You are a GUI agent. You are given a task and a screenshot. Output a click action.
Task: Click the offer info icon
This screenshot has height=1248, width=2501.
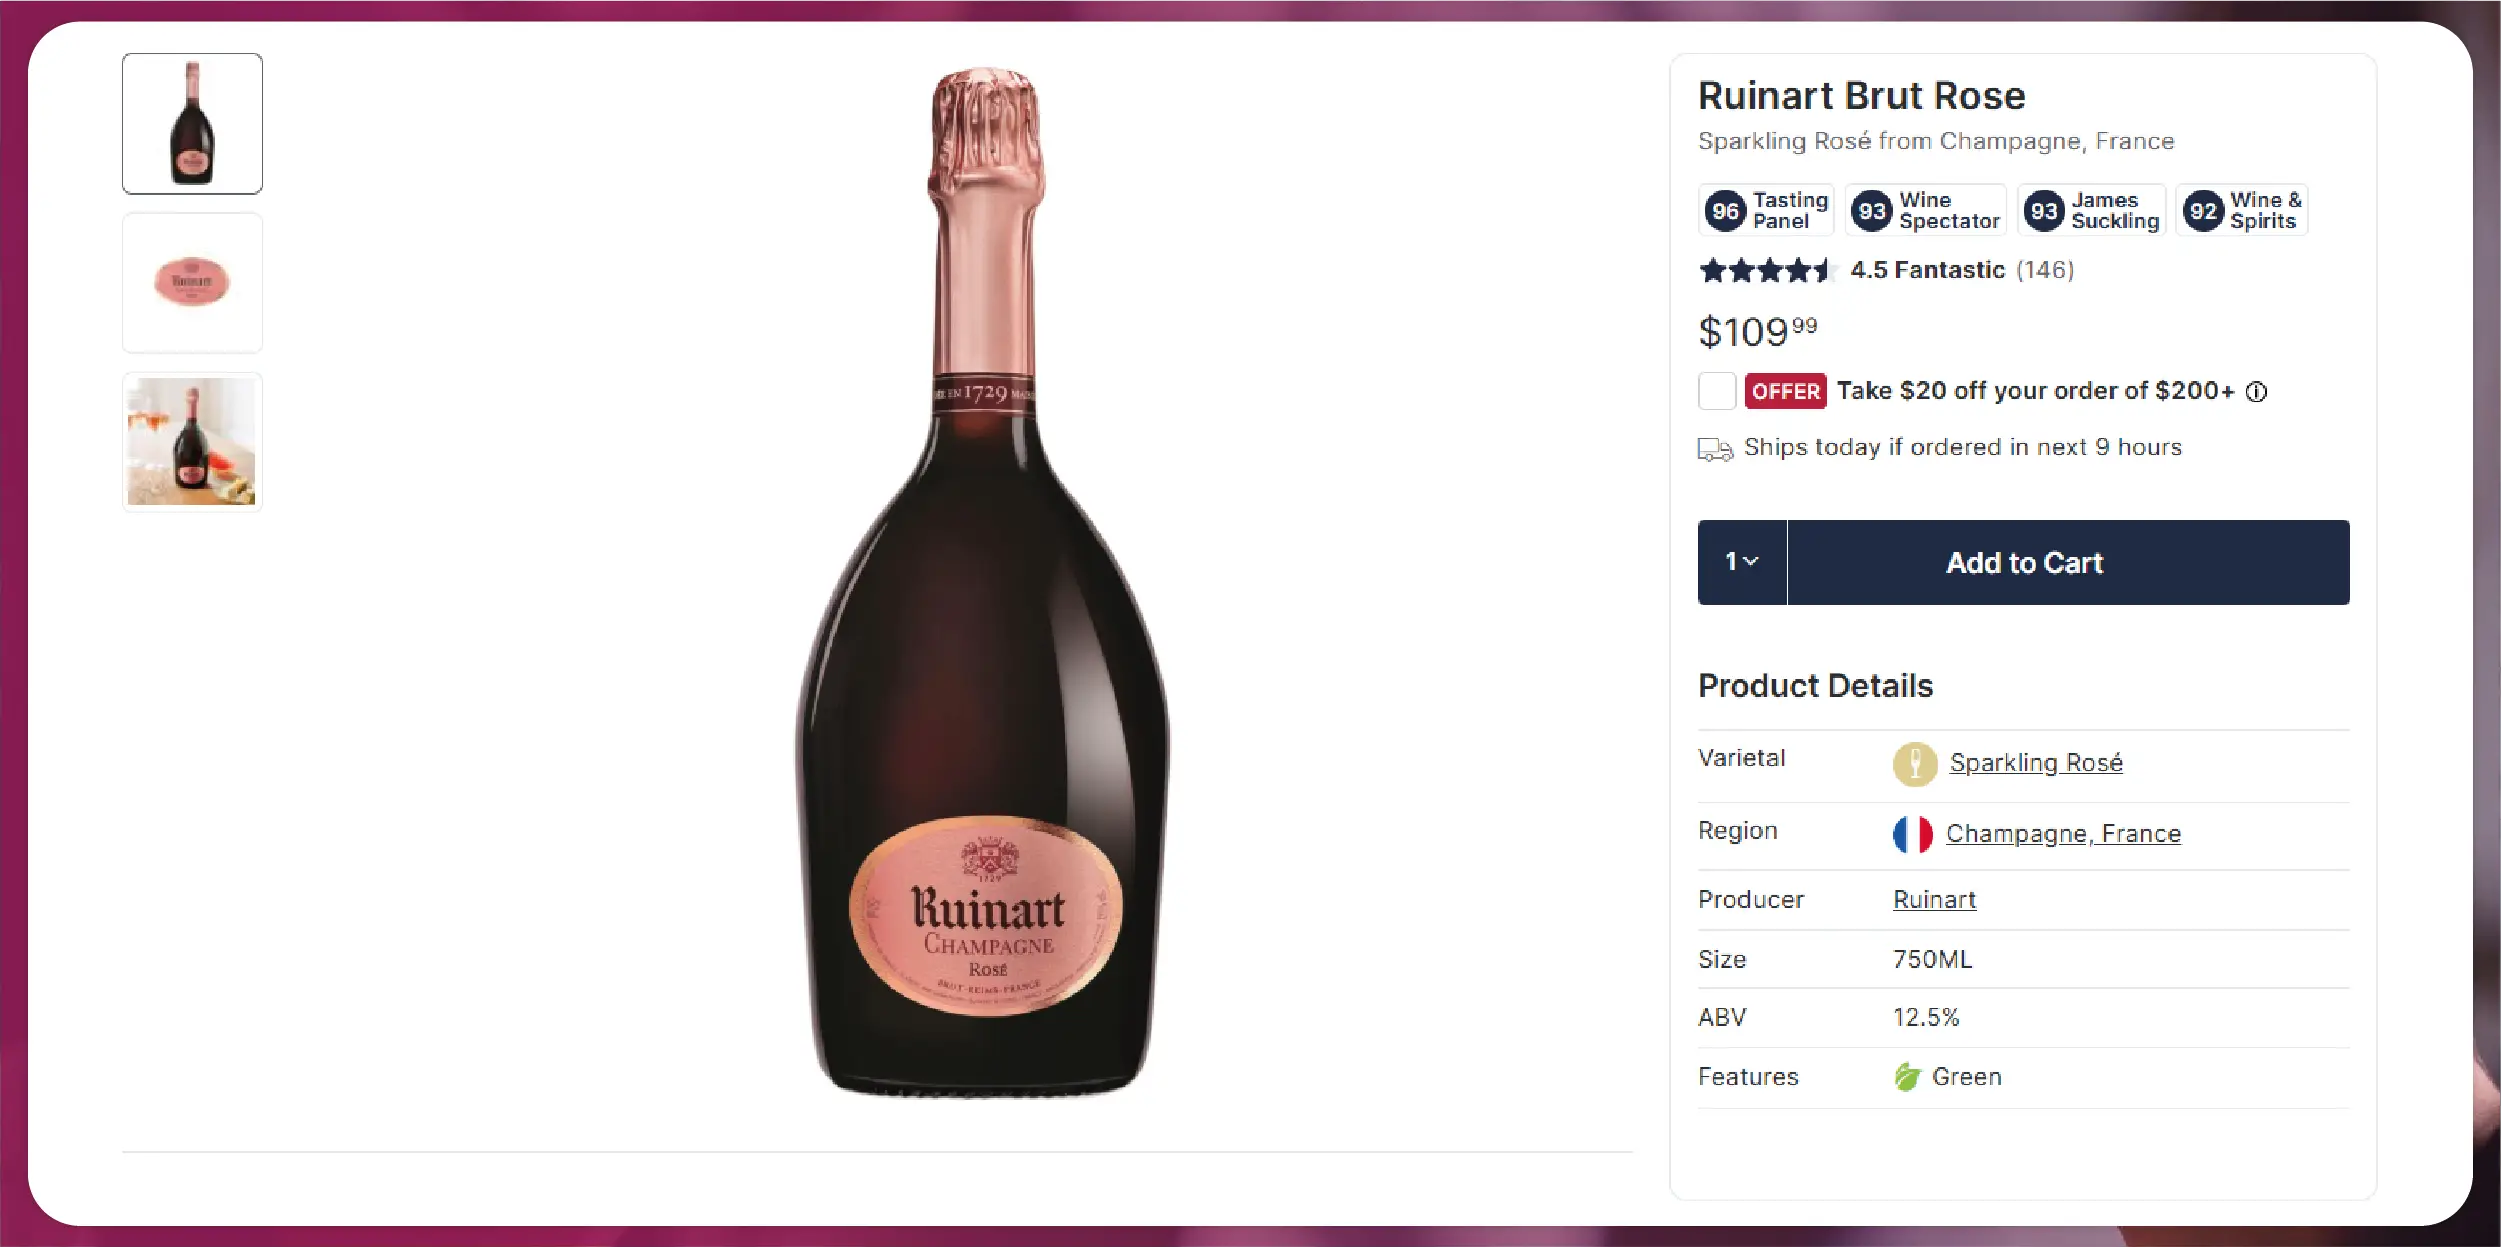tap(2256, 392)
